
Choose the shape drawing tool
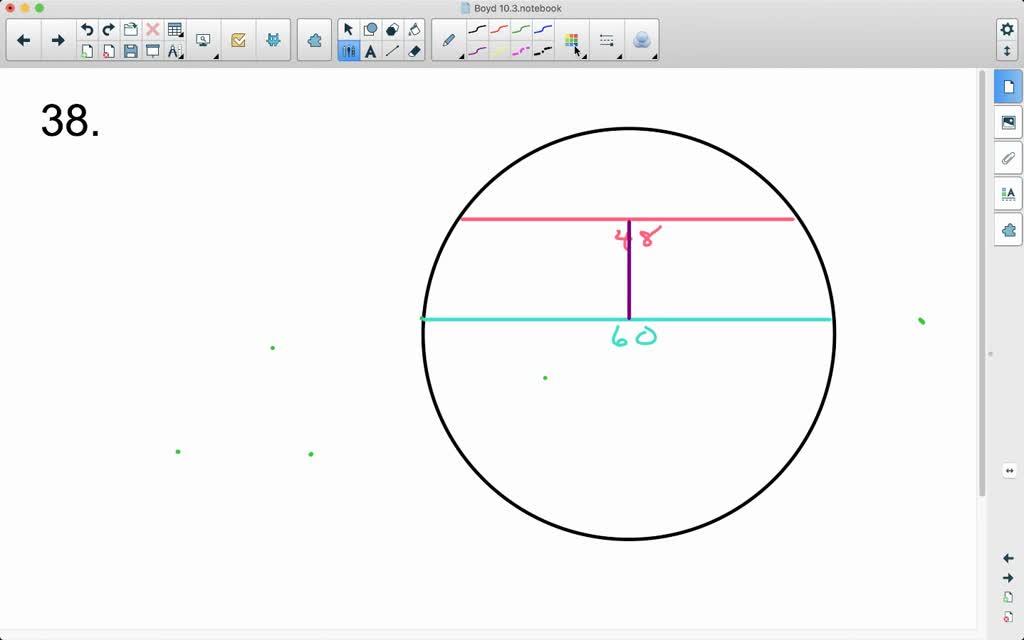[x=371, y=29]
